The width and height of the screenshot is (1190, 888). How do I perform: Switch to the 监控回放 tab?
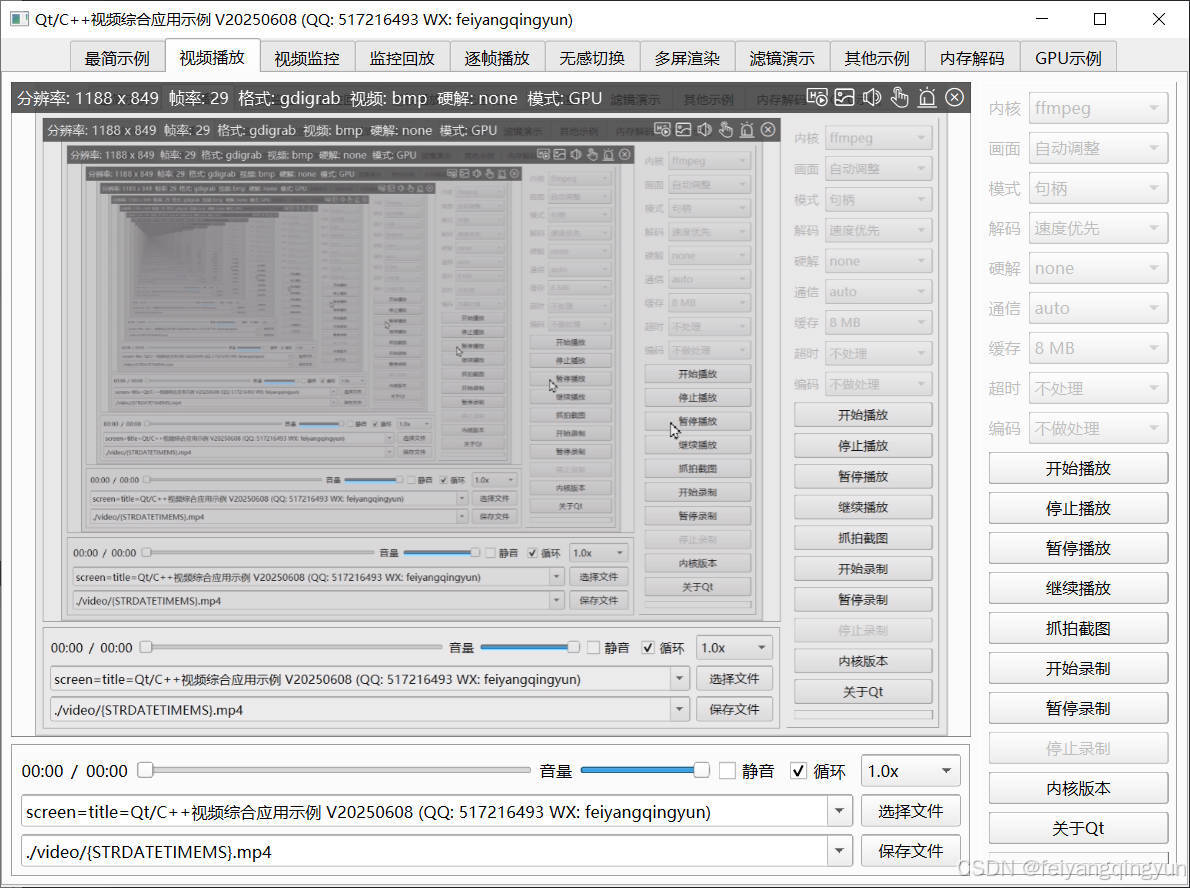[402, 58]
